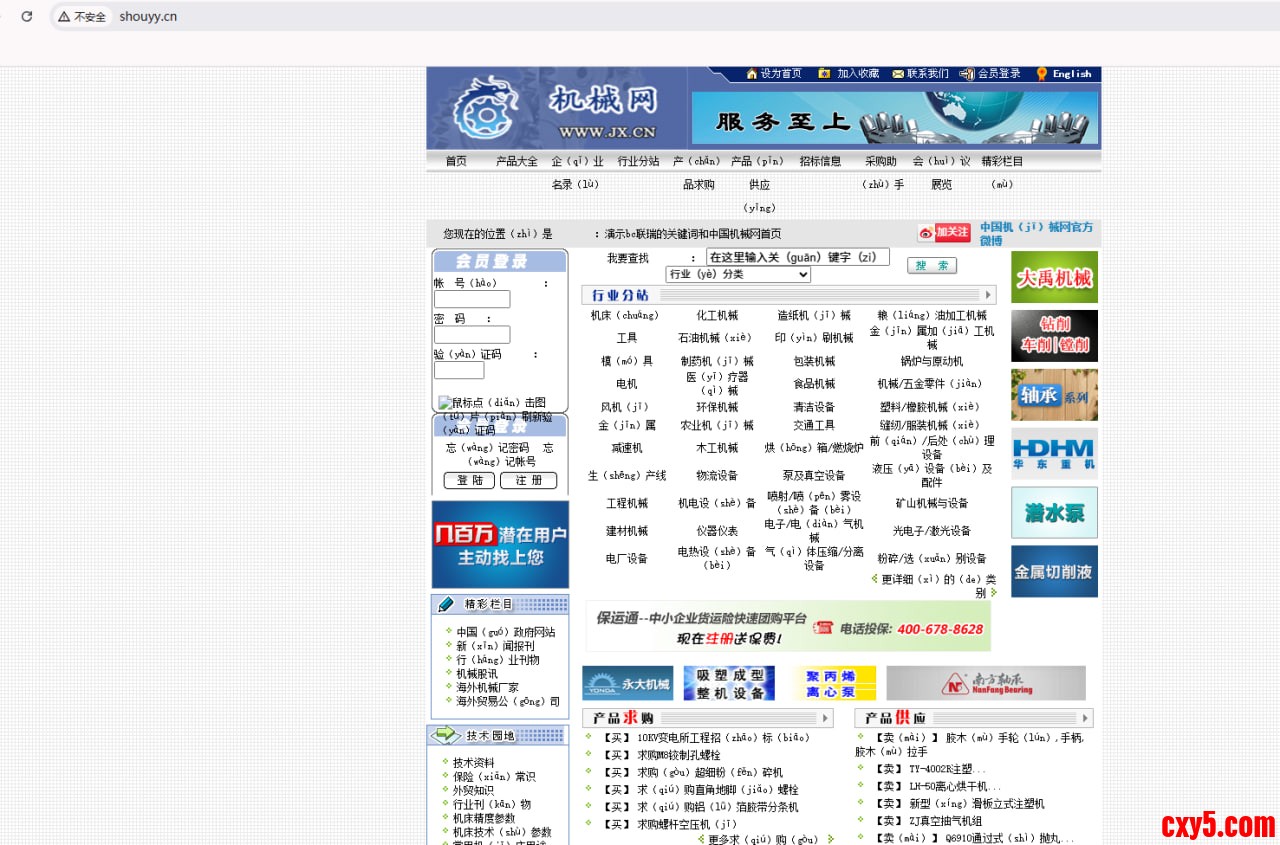
Task: Click the 机械网 dragon gear logo
Action: (485, 108)
